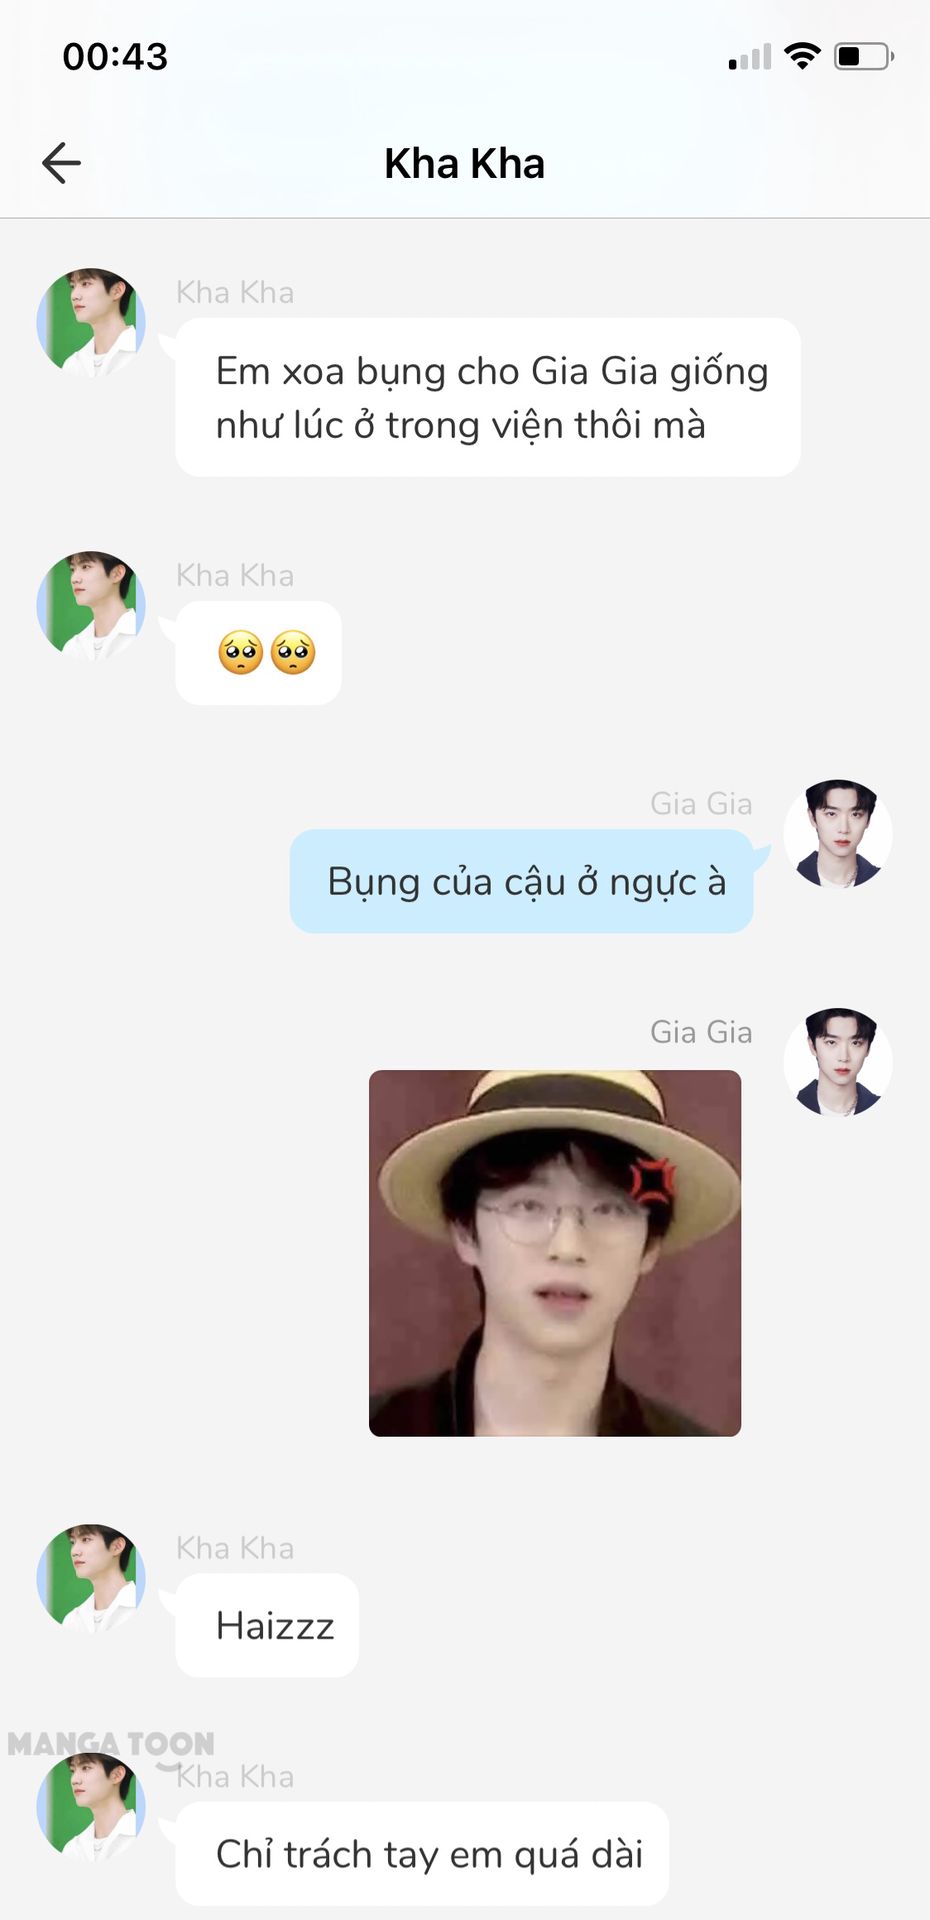
Task: Tap the back arrow icon
Action: 61,163
